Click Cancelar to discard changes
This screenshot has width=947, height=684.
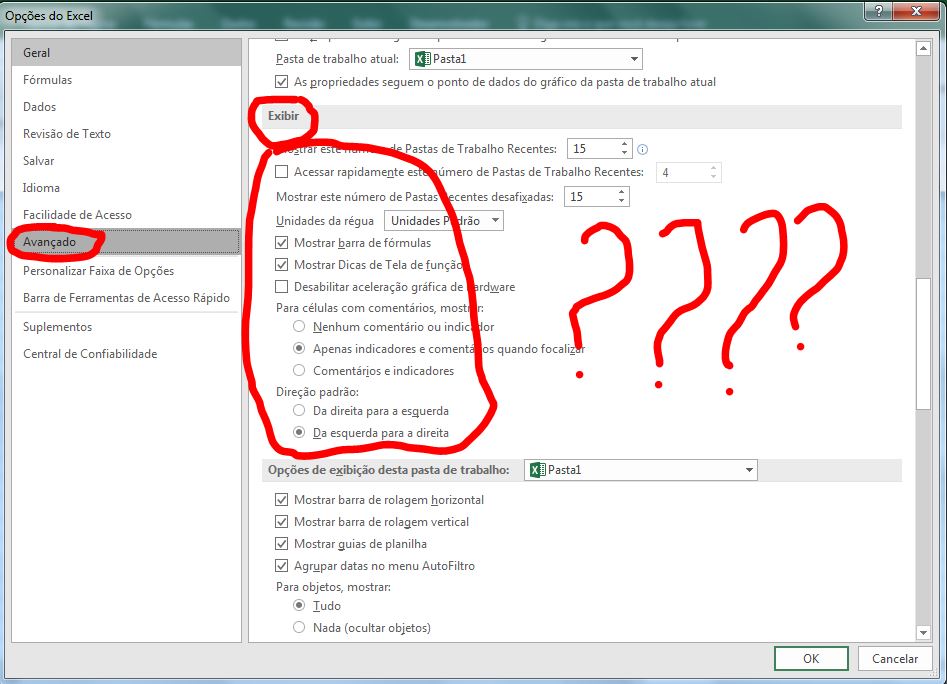895,658
